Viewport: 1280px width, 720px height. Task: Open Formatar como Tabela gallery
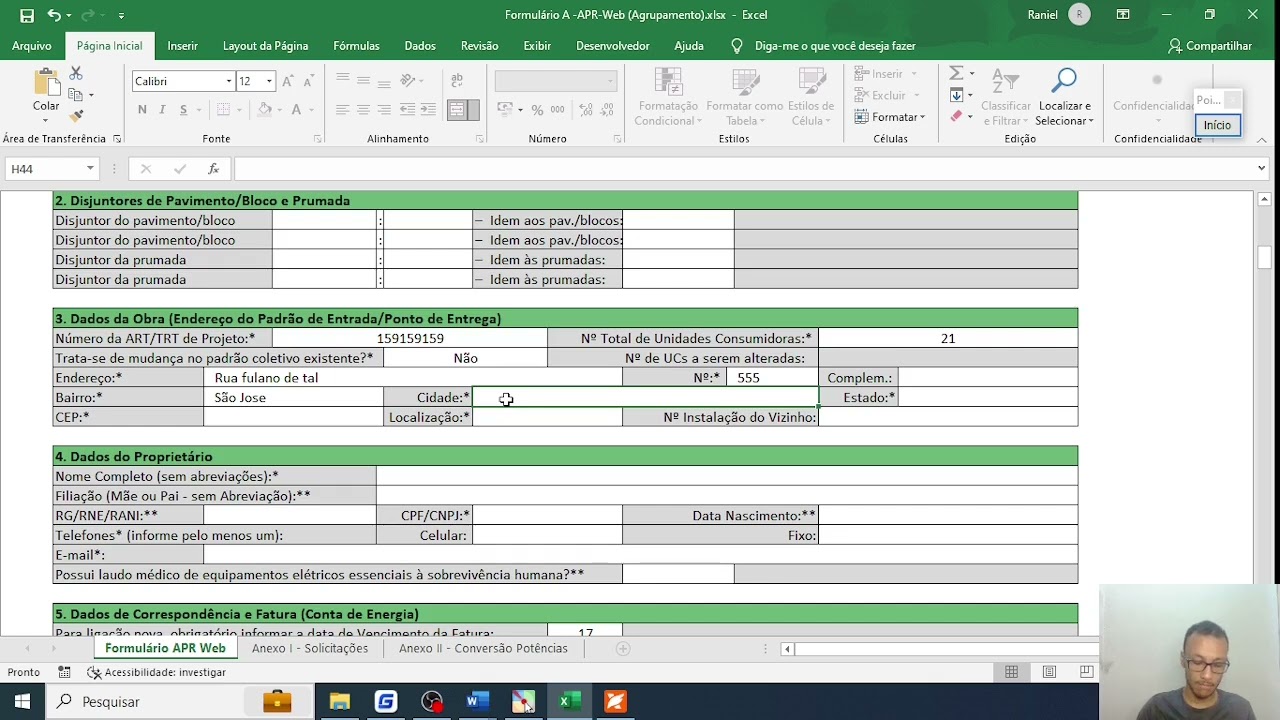(x=745, y=97)
